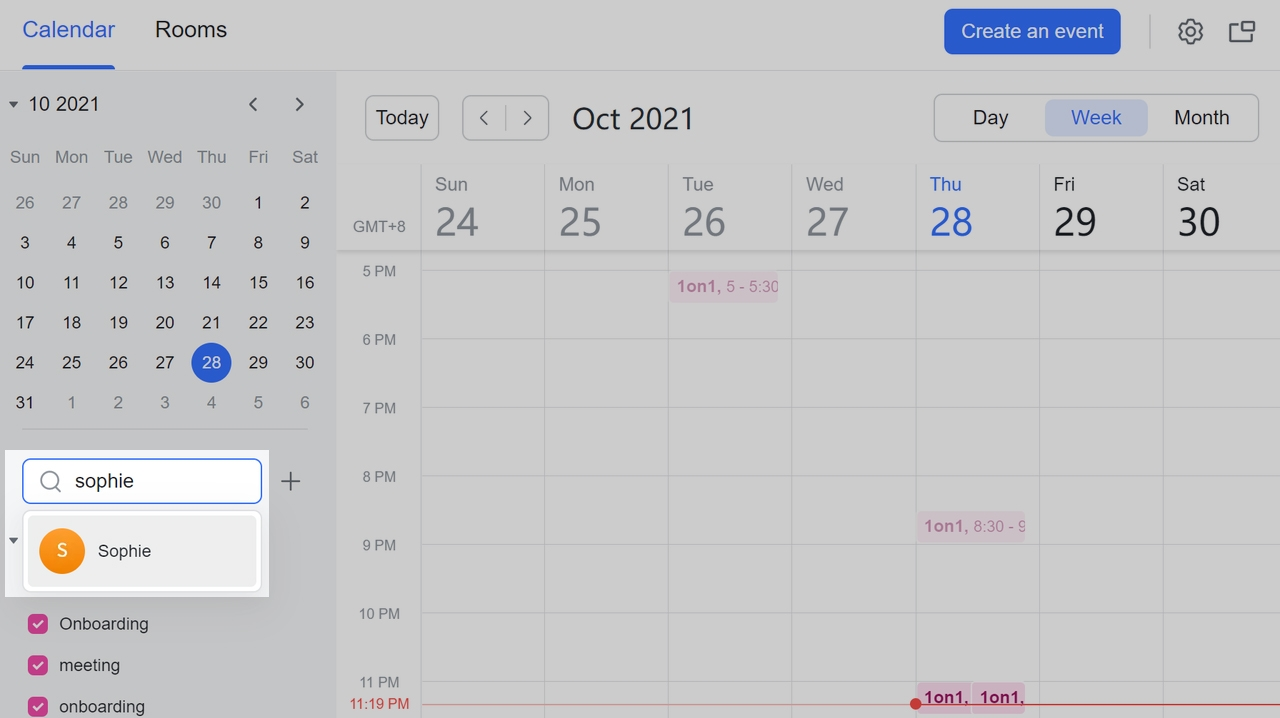This screenshot has width=1280, height=718.
Task: Click the plus icon beside the search box
Action: (x=290, y=481)
